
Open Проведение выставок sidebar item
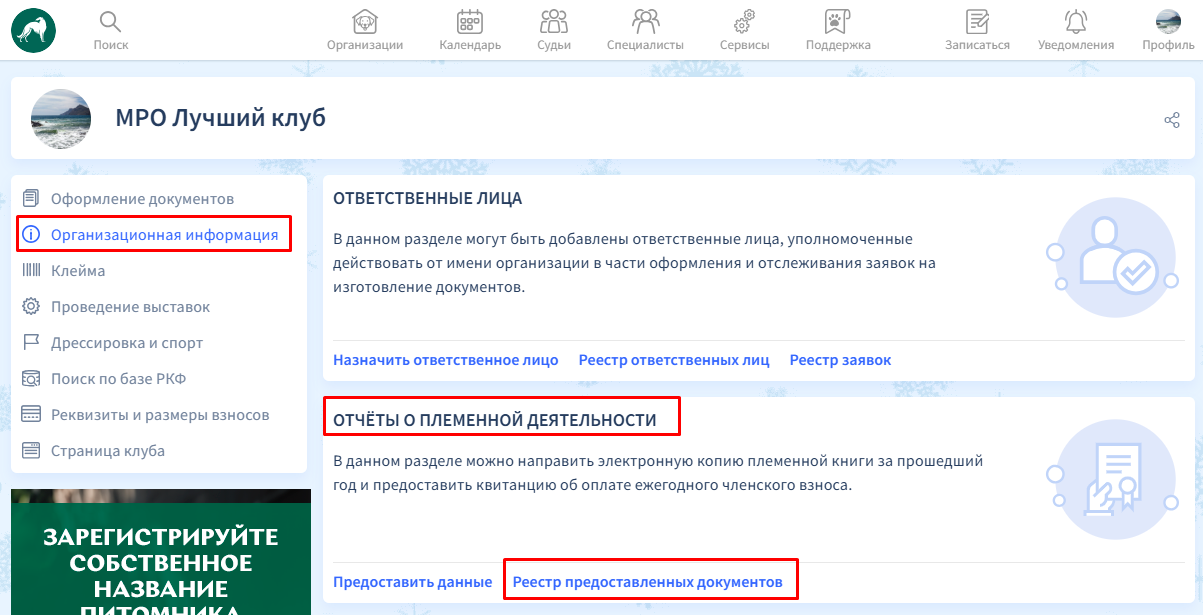pos(130,307)
